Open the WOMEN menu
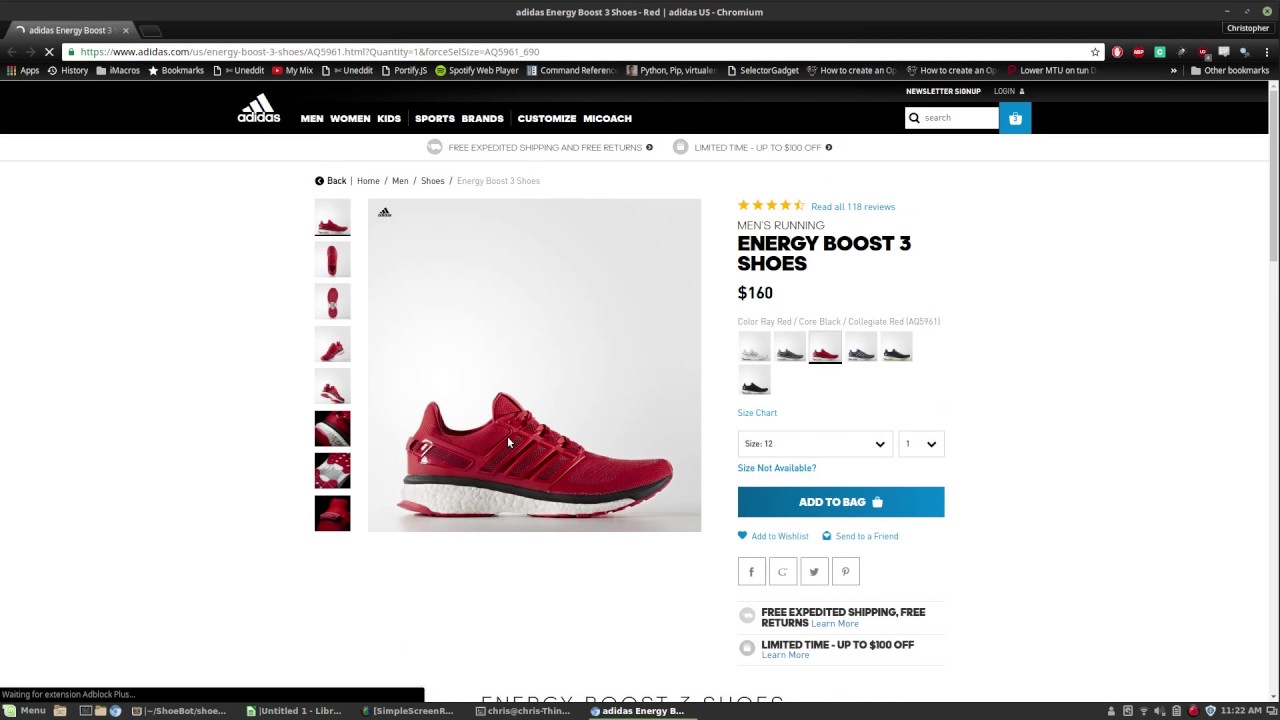Image resolution: width=1280 pixels, height=720 pixels. tap(350, 118)
